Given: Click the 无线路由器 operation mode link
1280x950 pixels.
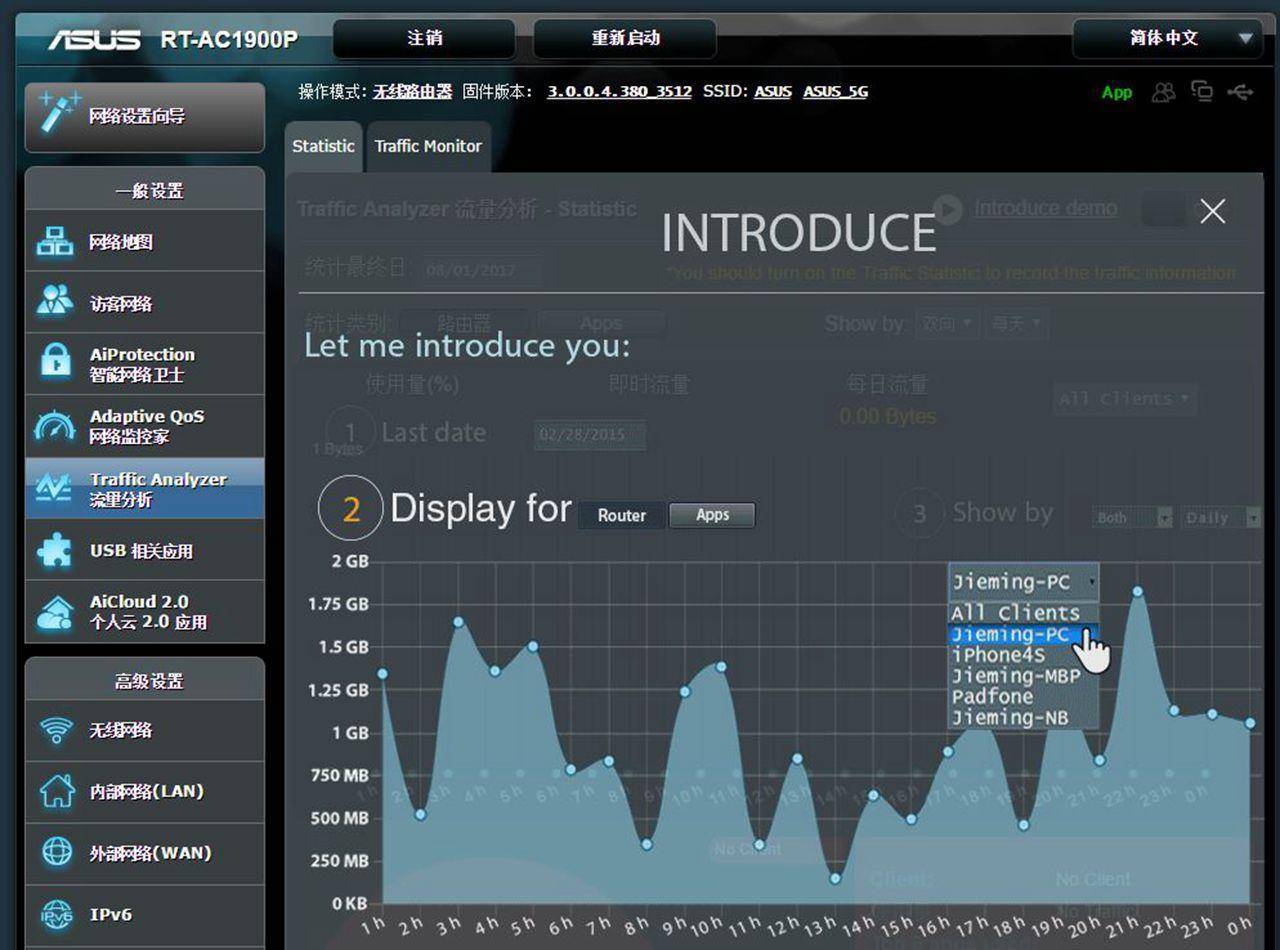Looking at the screenshot, I should (x=412, y=91).
